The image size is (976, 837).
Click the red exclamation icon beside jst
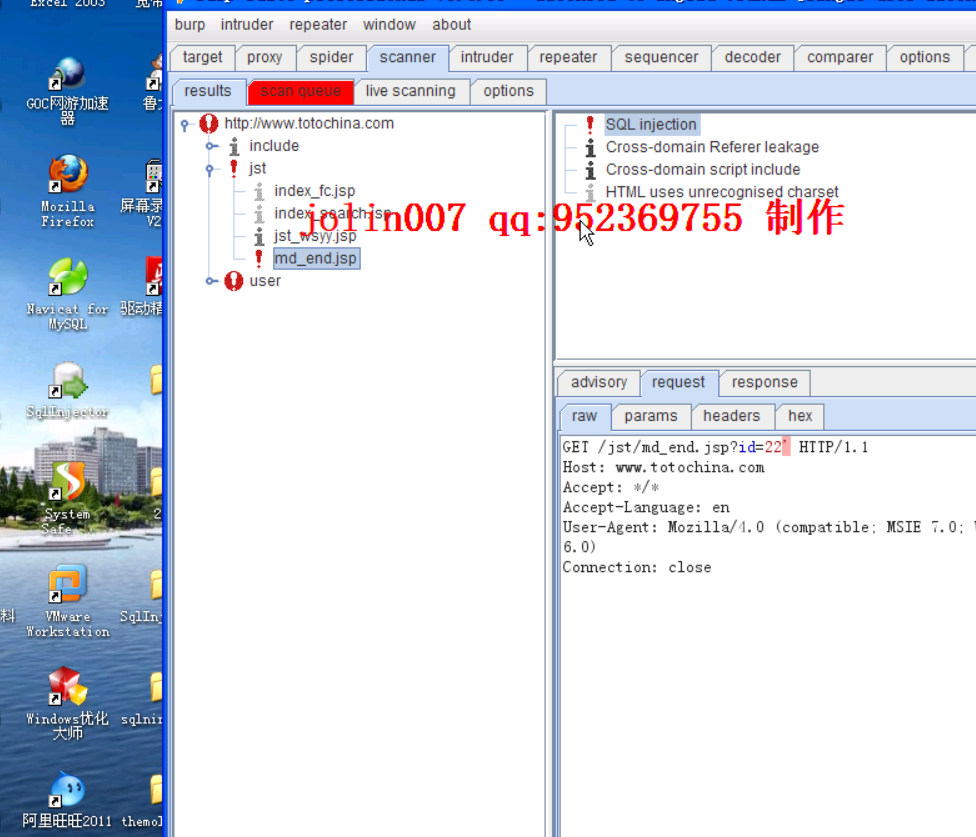(234, 168)
